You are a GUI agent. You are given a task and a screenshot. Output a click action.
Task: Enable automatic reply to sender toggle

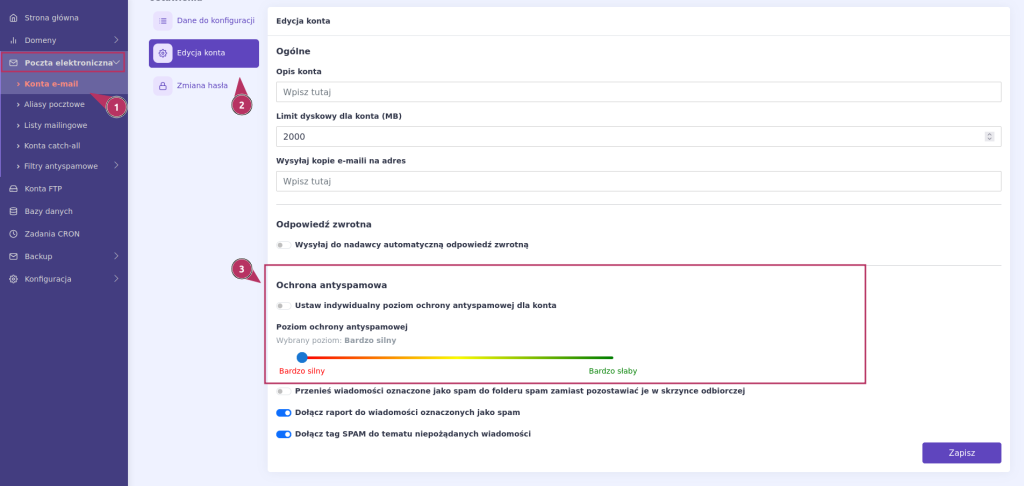[283, 245]
